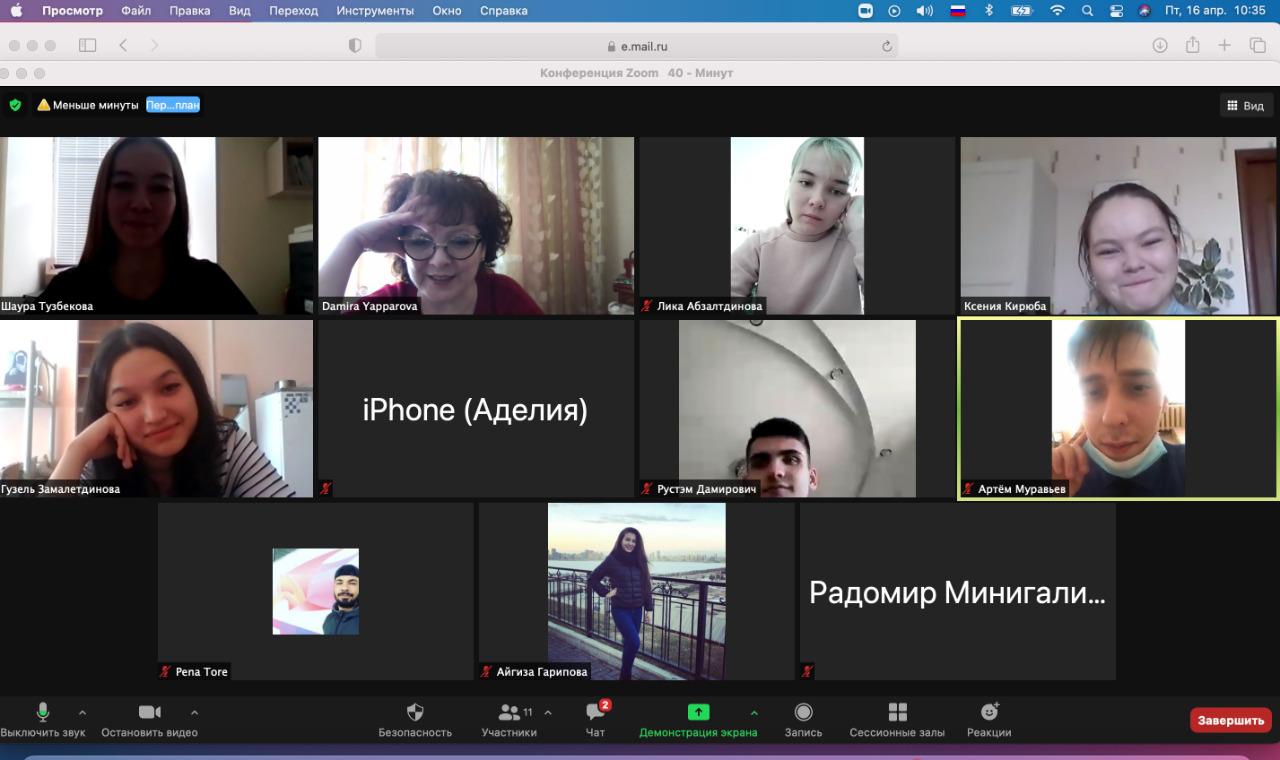Screen dimensions: 1280x760
Task: End the meeting with Завершить button
Action: 1230,720
